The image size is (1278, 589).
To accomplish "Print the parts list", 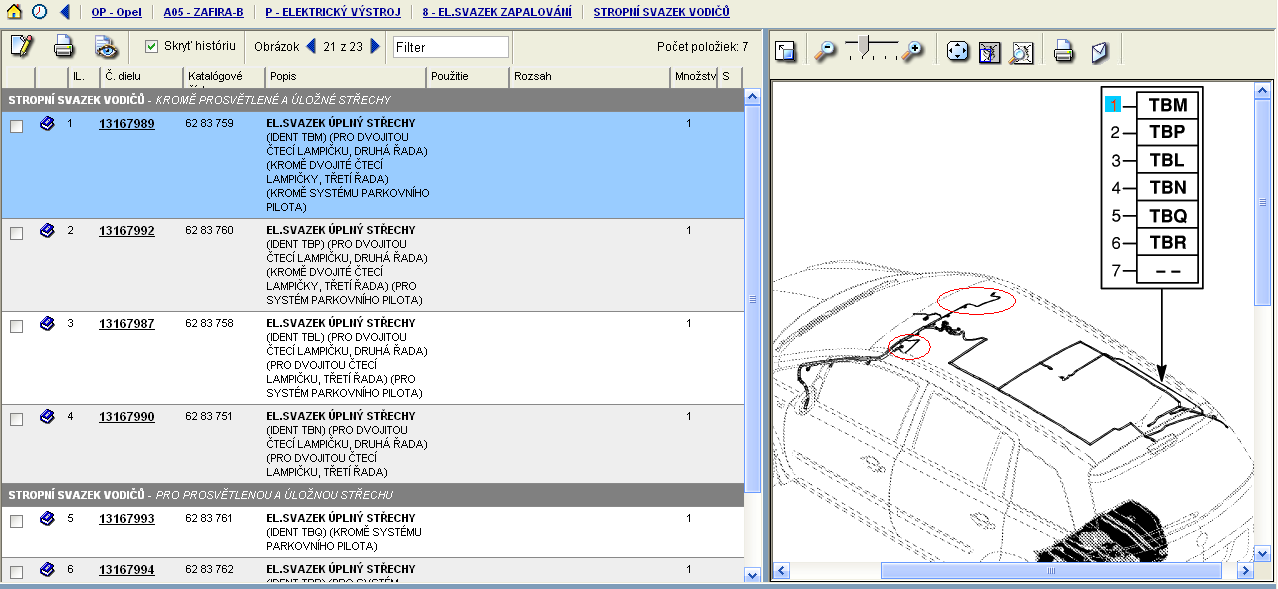I will click(x=64, y=46).
